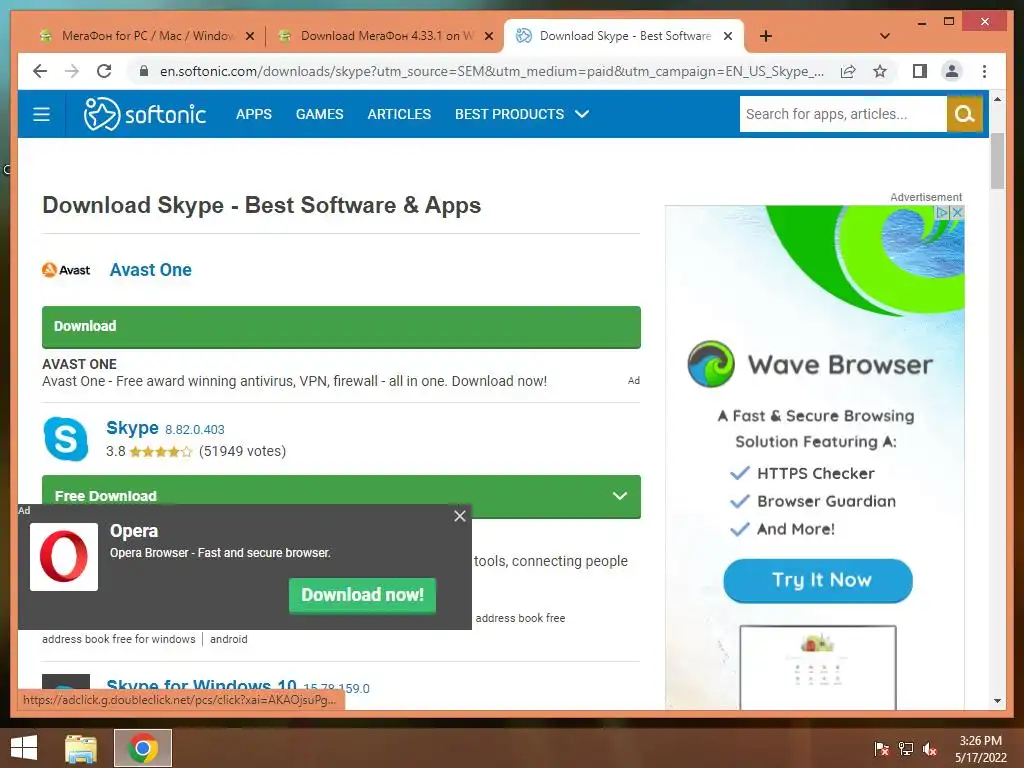
Task: Click the Wave Browser logo
Action: point(711,364)
